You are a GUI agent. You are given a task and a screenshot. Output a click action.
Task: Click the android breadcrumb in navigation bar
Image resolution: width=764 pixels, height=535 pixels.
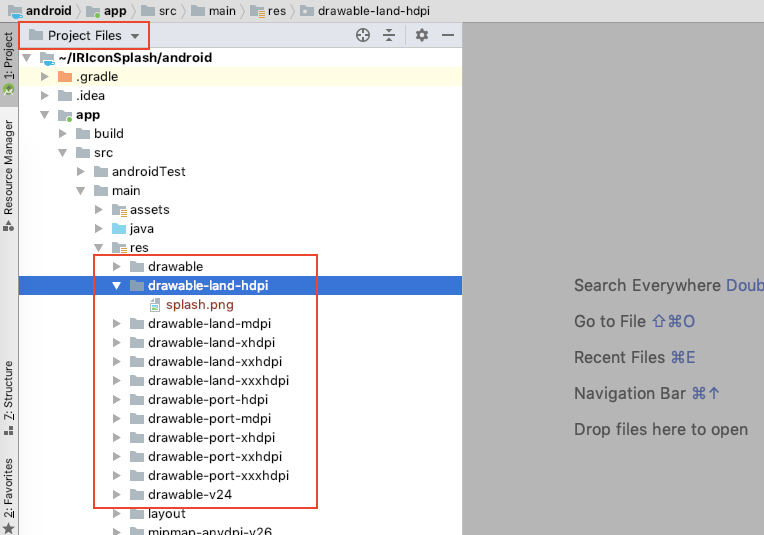click(x=40, y=11)
